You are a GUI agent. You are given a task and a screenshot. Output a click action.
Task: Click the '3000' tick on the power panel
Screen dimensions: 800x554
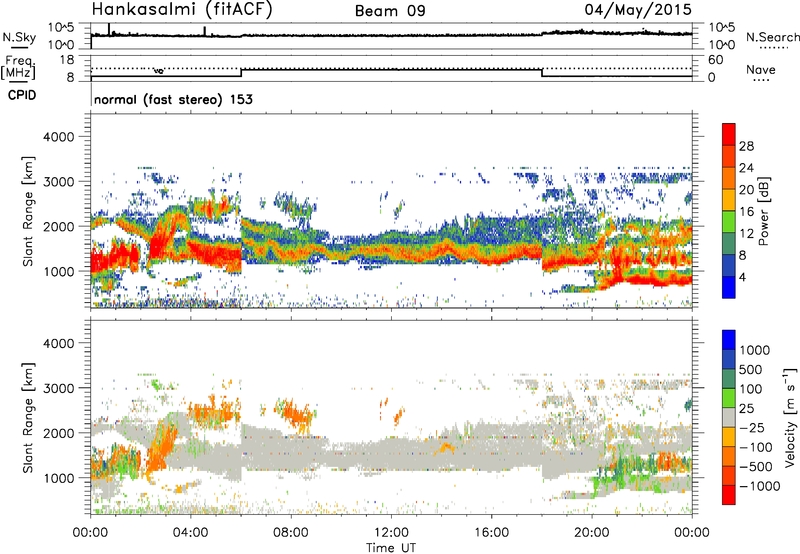(x=58, y=182)
